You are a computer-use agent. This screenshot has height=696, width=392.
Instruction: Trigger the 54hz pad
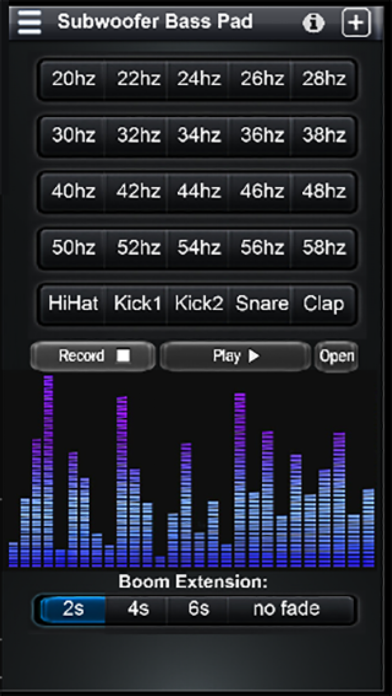198,248
